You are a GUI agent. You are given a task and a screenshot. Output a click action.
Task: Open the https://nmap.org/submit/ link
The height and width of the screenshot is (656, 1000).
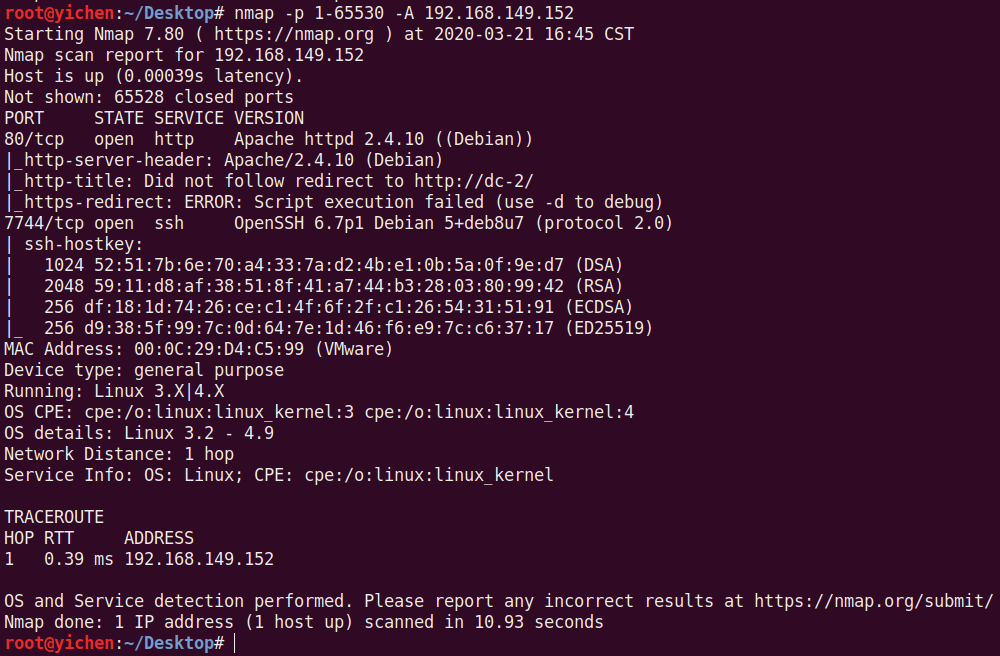873,601
